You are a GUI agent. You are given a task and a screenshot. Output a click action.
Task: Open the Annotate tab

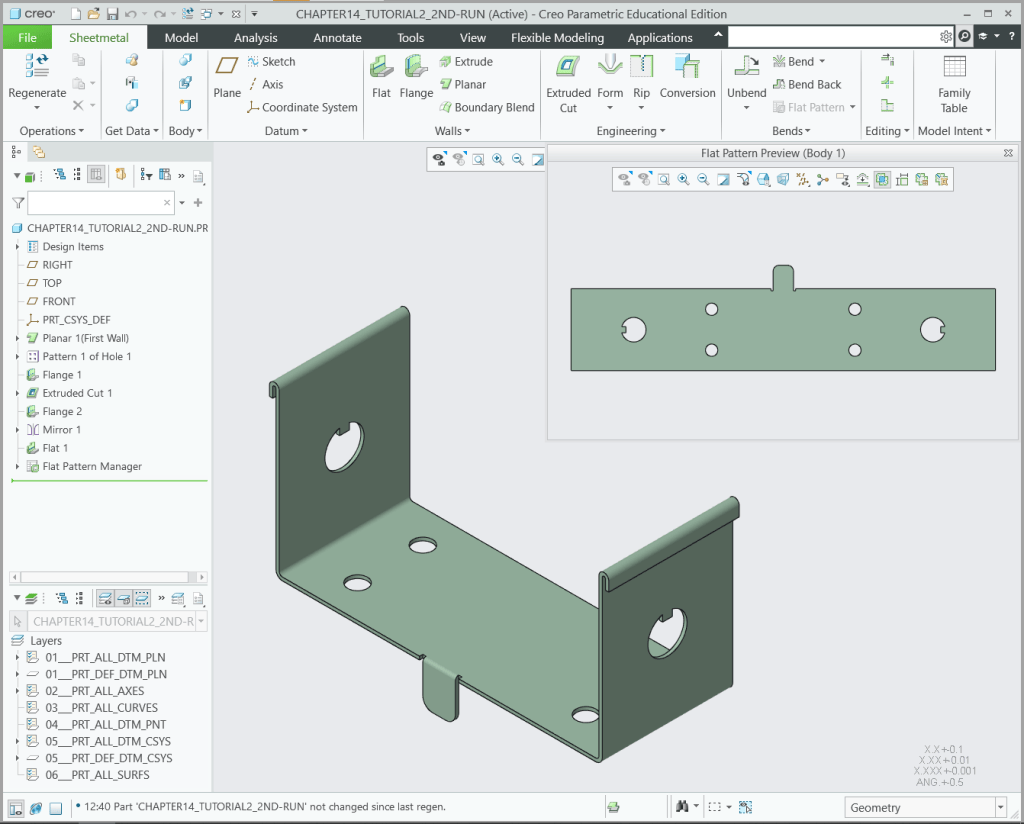(x=337, y=37)
